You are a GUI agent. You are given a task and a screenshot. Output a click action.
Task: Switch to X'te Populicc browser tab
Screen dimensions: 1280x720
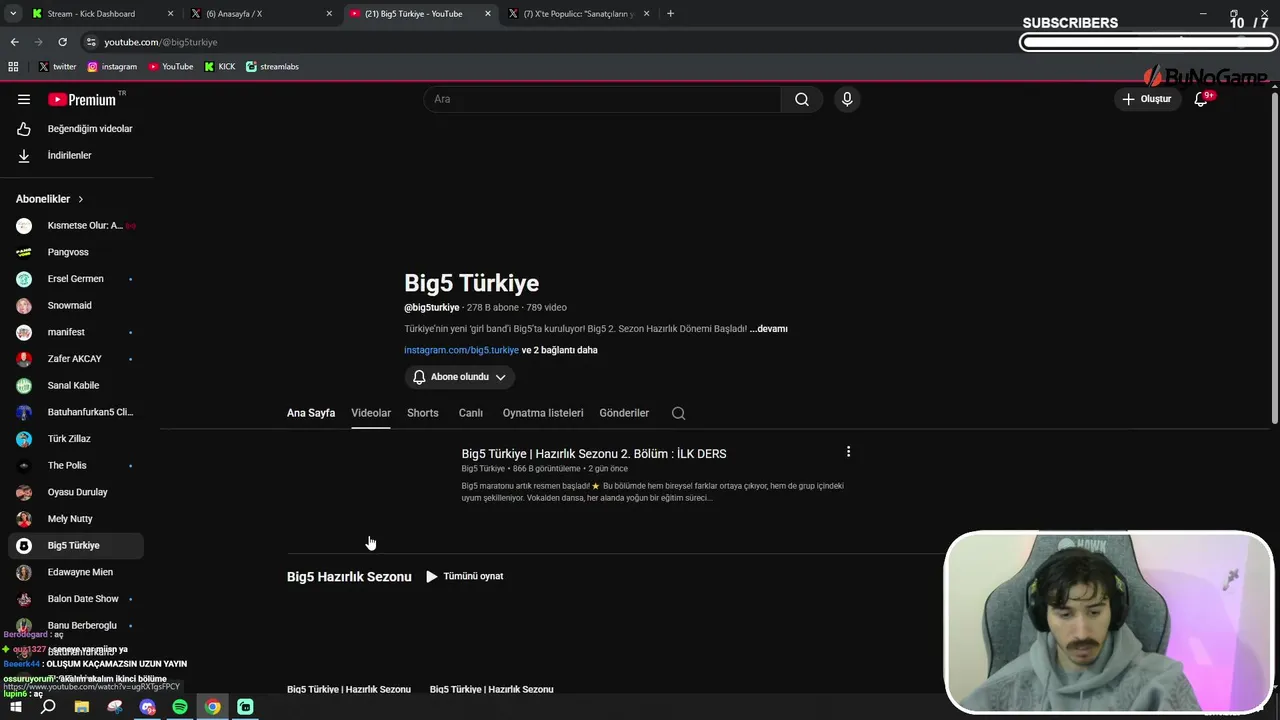(578, 14)
